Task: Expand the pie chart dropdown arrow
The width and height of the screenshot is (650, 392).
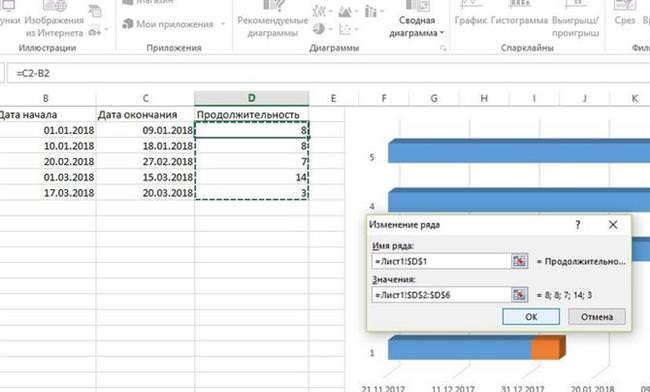Action: tap(331, 29)
